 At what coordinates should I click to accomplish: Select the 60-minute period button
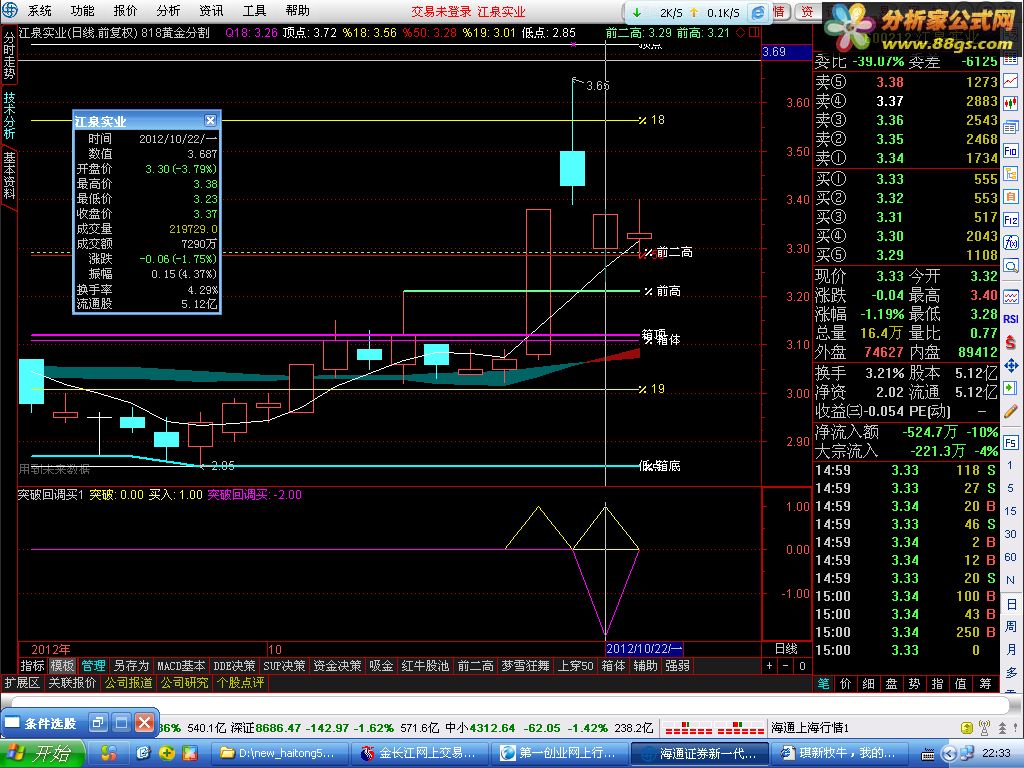1010,557
